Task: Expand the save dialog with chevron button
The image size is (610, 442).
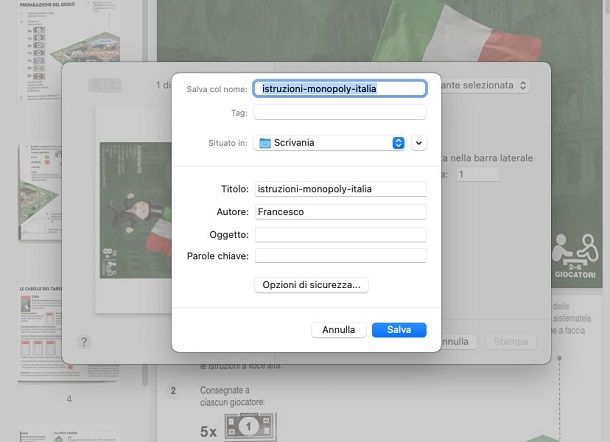Action: pyautogui.click(x=419, y=143)
